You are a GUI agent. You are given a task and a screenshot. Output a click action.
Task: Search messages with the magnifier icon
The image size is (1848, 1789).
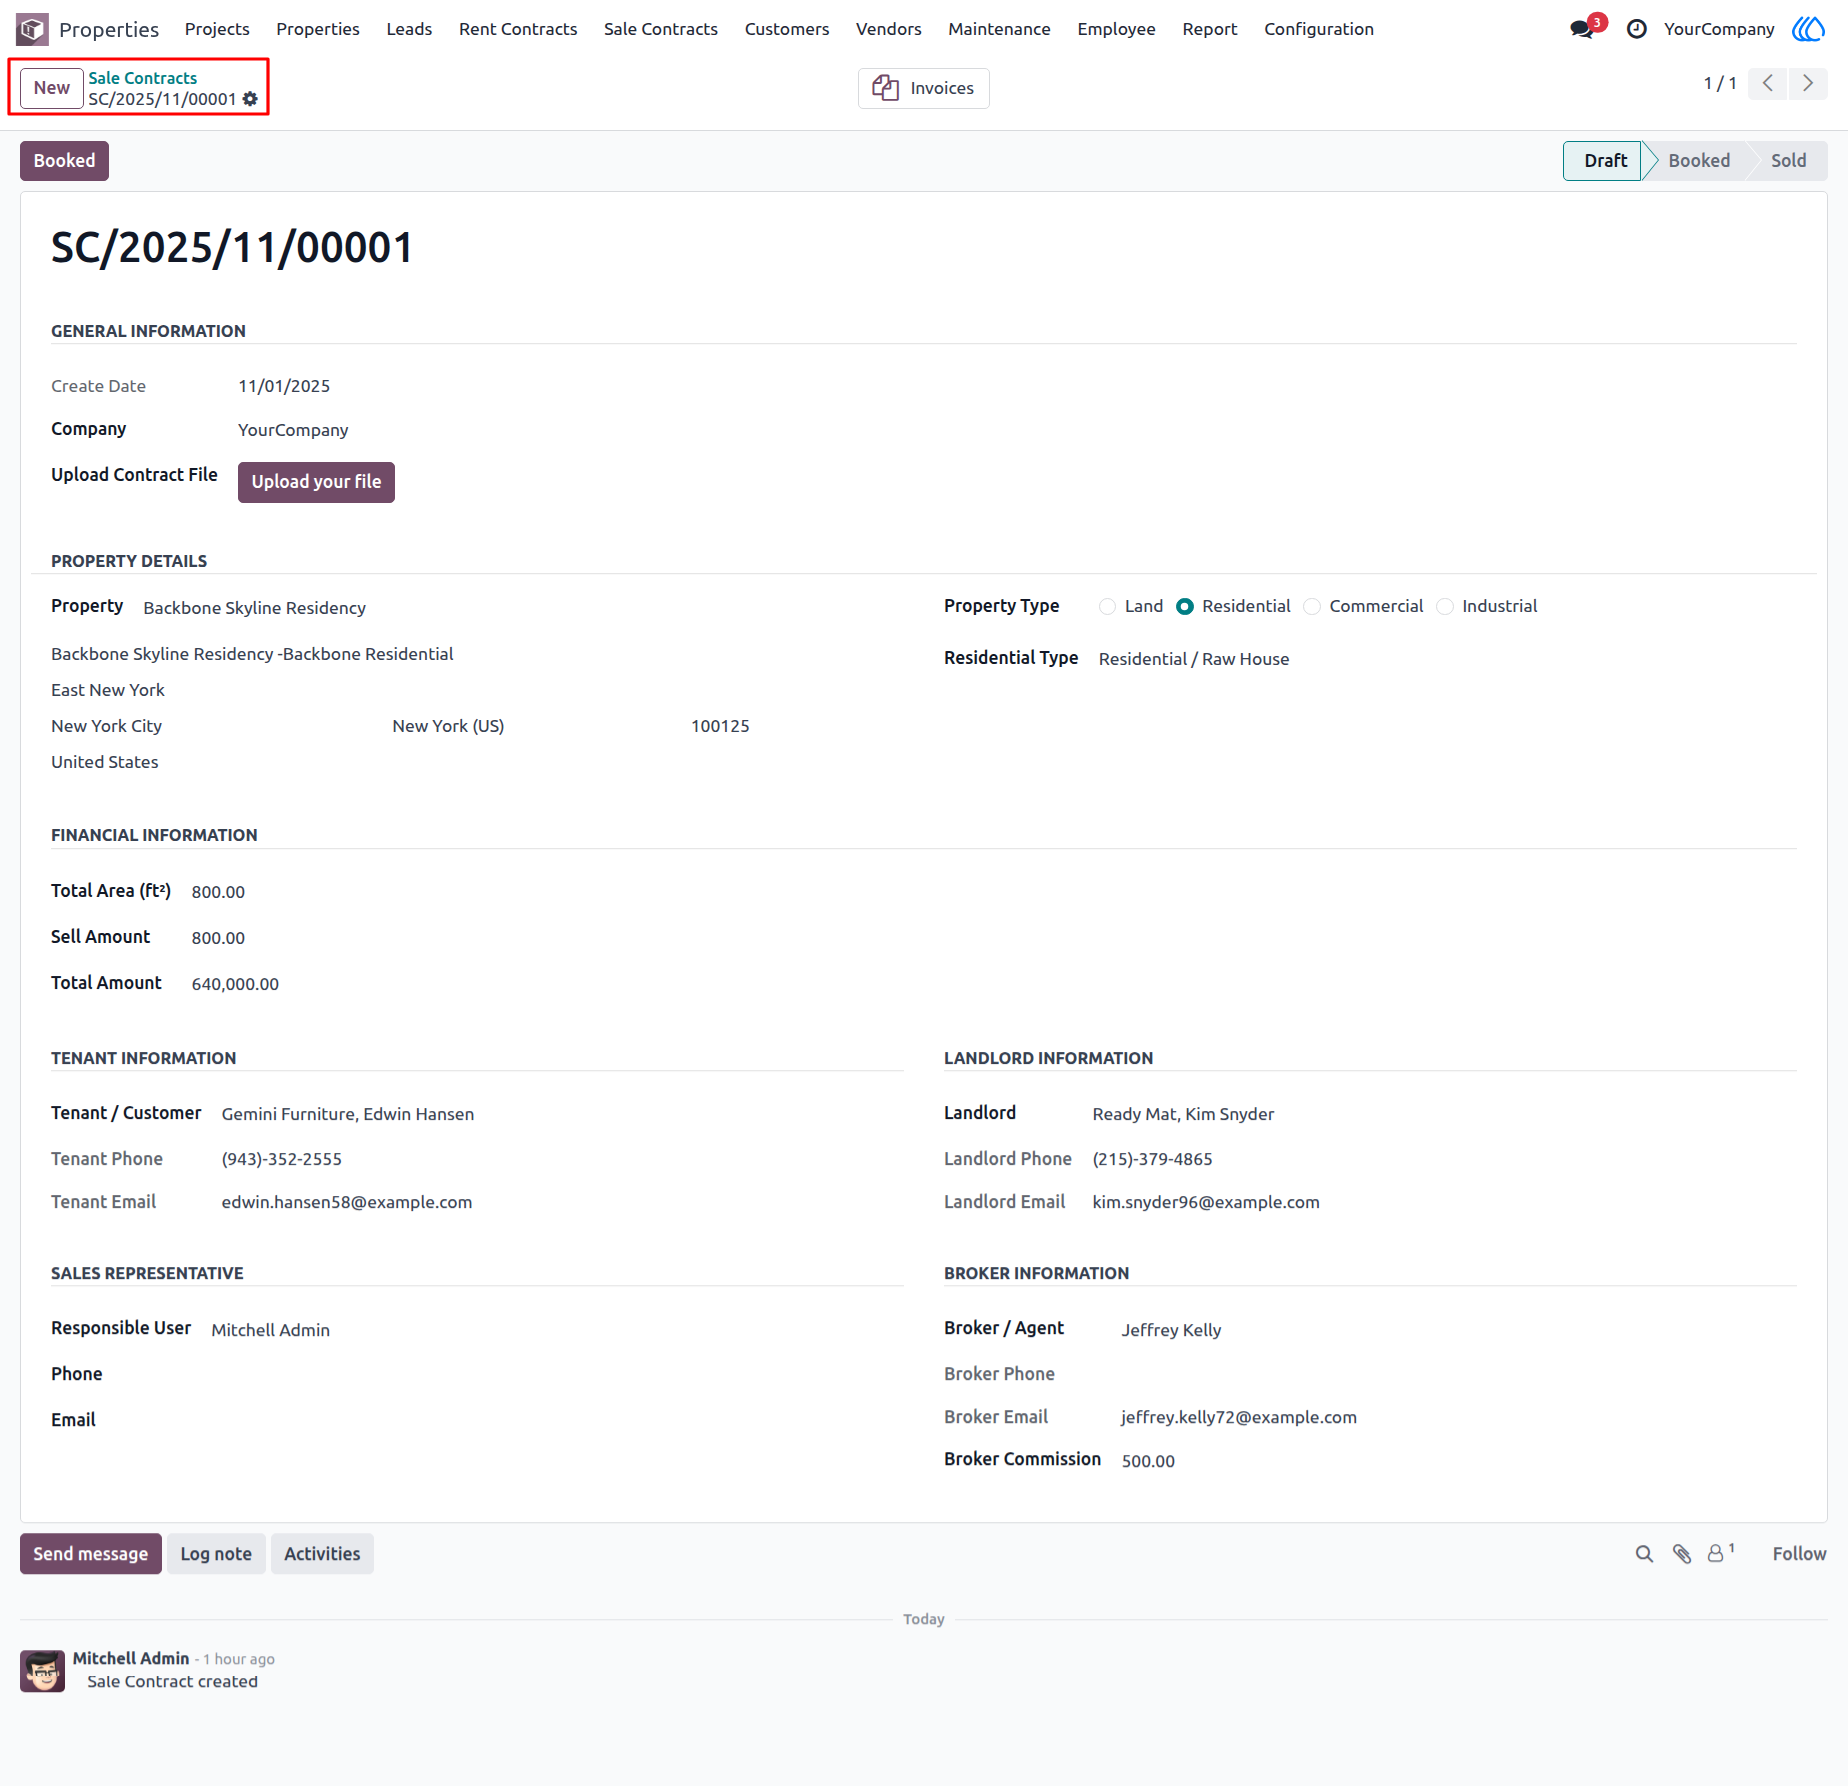pyautogui.click(x=1644, y=1554)
